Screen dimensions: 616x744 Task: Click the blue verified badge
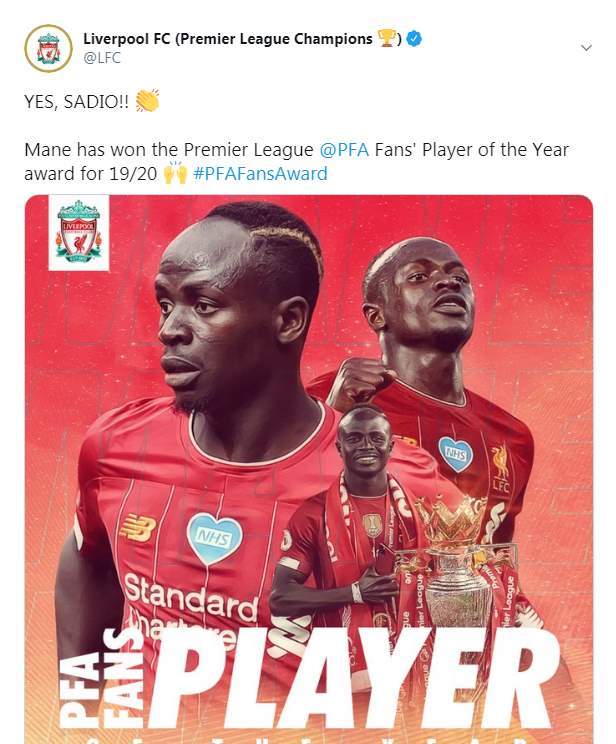(415, 38)
